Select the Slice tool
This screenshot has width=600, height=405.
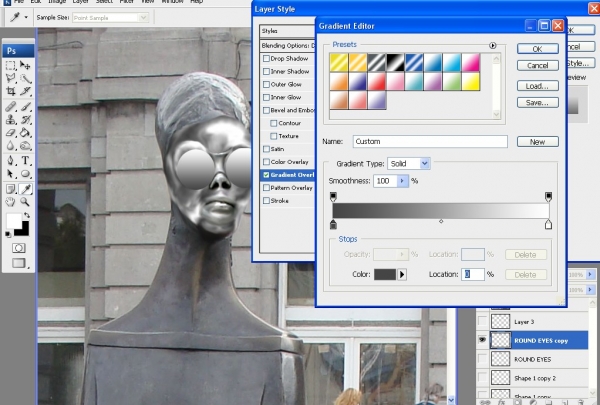click(25, 91)
